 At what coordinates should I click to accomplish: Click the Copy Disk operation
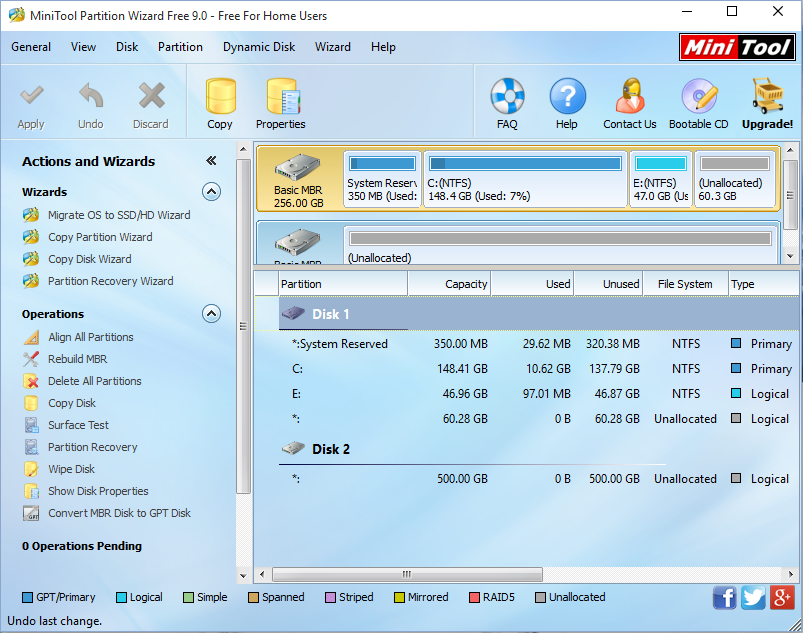tap(72, 403)
